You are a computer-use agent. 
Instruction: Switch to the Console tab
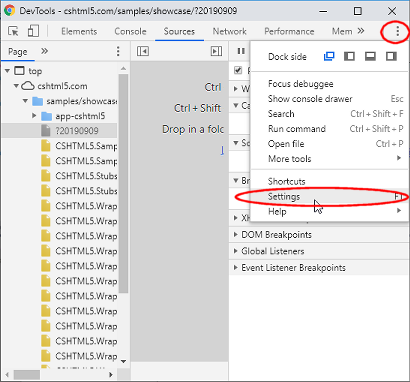(x=130, y=31)
